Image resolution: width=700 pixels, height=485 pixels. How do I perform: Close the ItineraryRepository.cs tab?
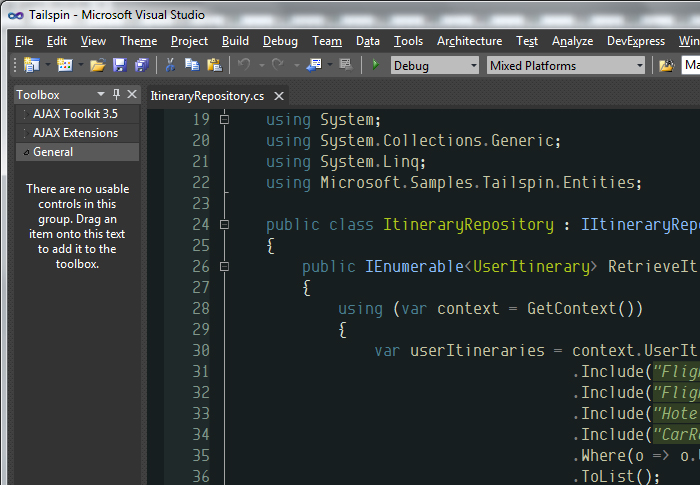(279, 96)
